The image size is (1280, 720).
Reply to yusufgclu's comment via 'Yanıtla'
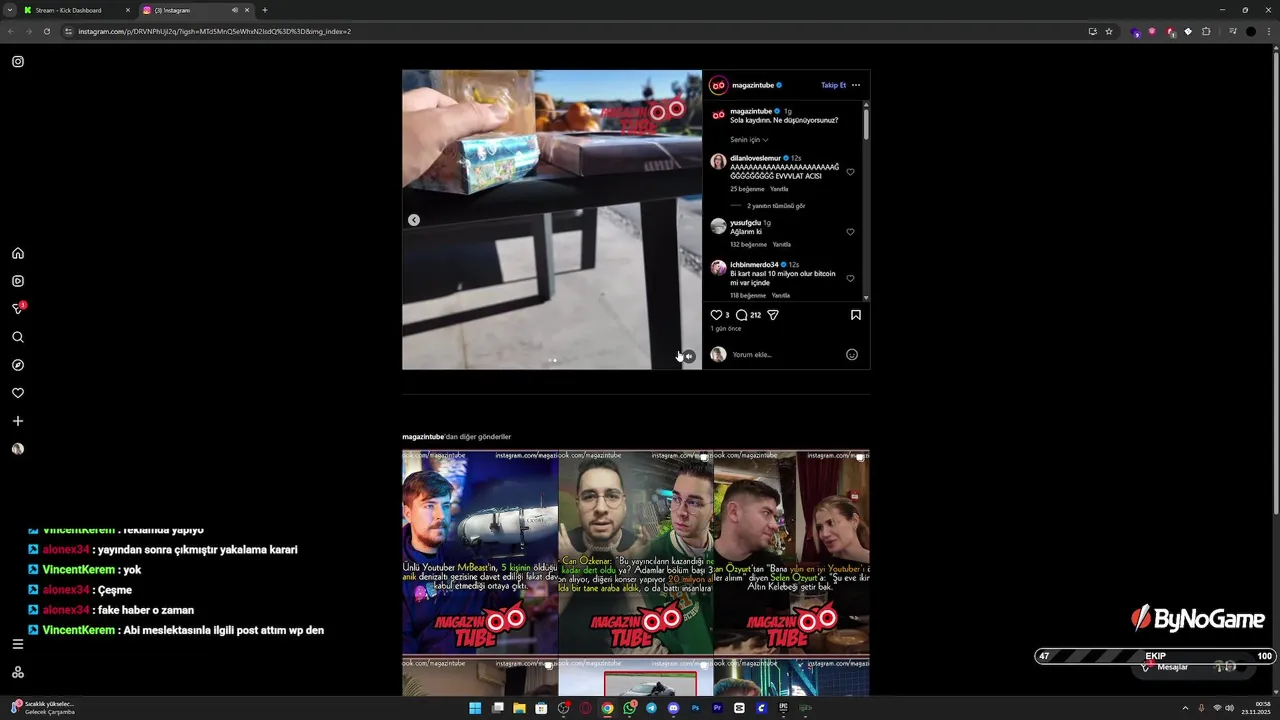tap(782, 244)
